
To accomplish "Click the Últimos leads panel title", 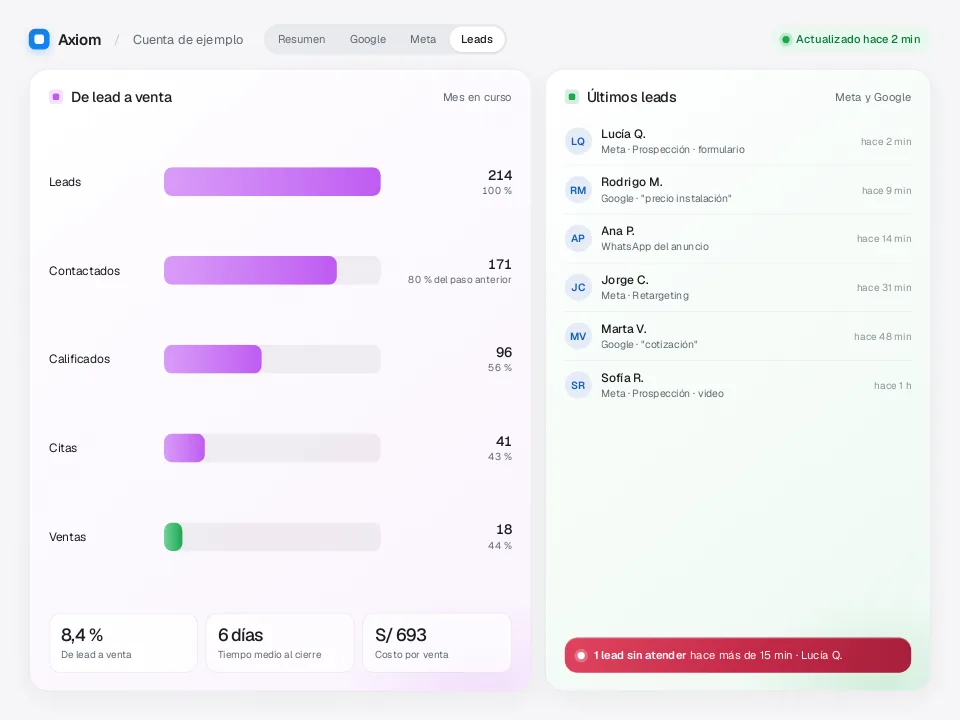I will tap(632, 97).
